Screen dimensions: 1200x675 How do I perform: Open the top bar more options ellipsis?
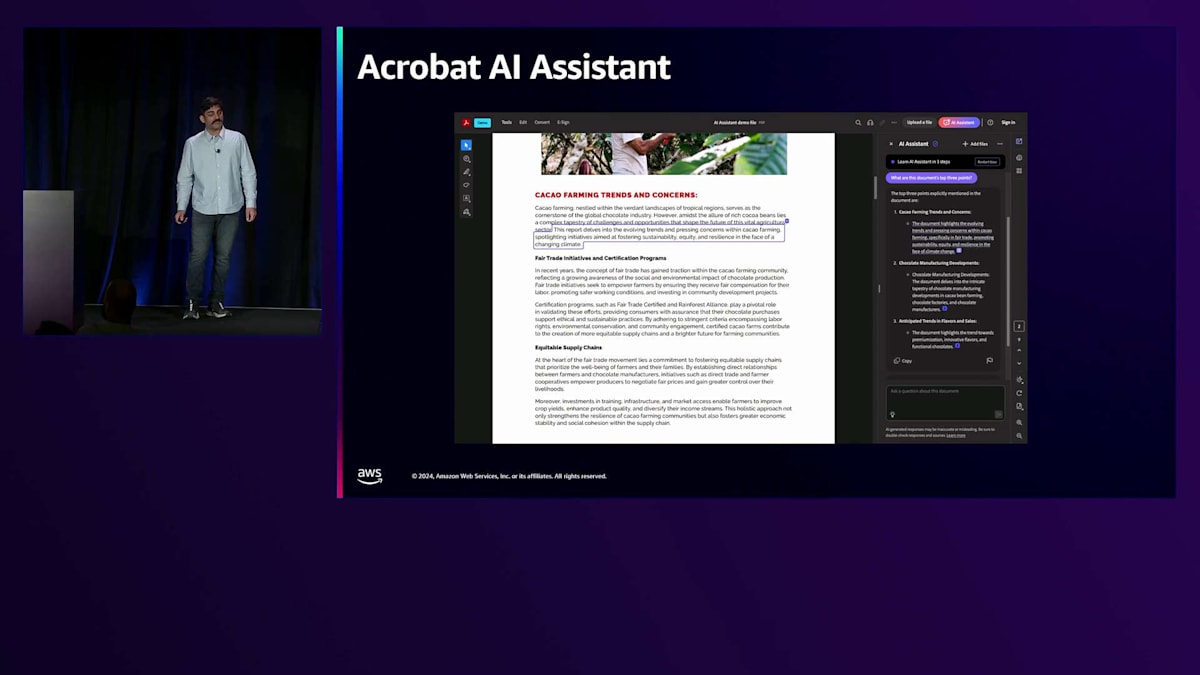(x=894, y=122)
